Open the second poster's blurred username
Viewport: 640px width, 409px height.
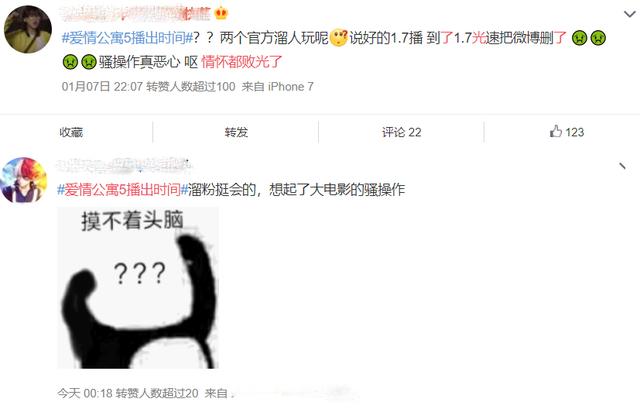[124, 164]
